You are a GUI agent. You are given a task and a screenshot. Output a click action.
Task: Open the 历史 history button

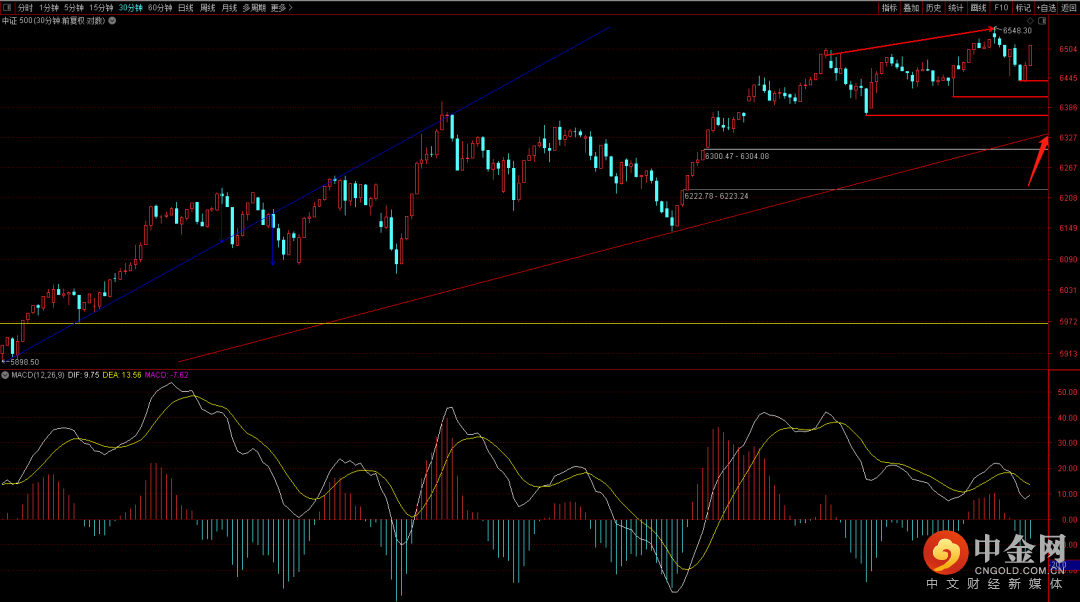(933, 8)
